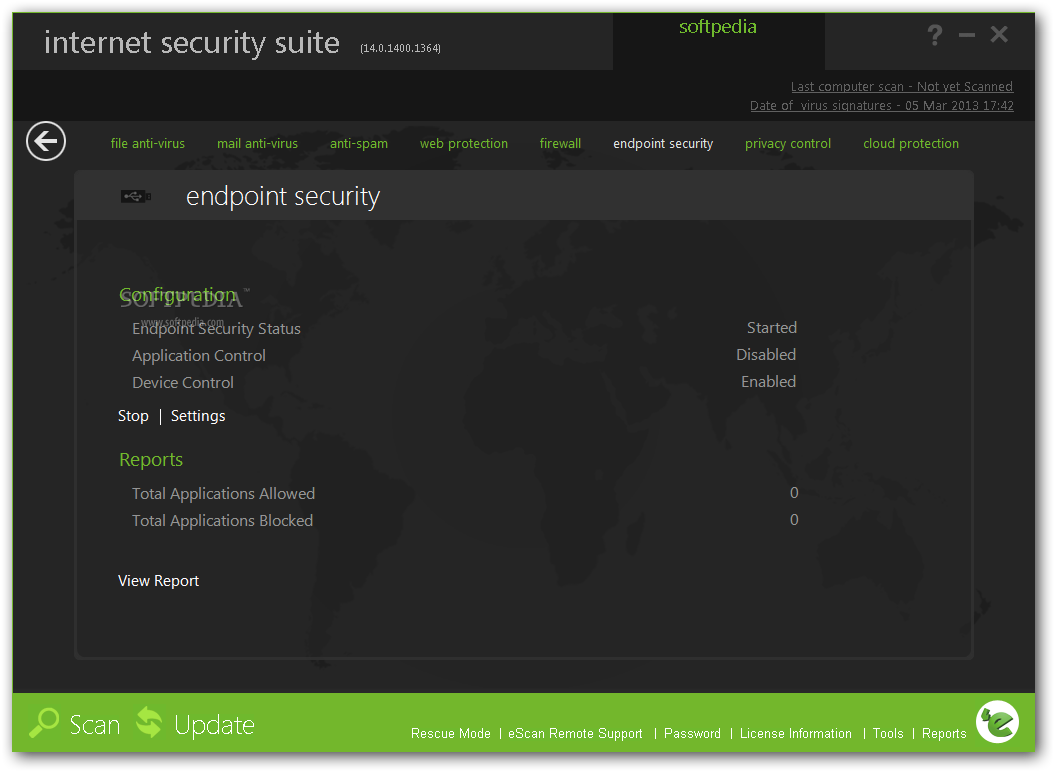
Task: Go to privacy control tab
Action: 788,144
